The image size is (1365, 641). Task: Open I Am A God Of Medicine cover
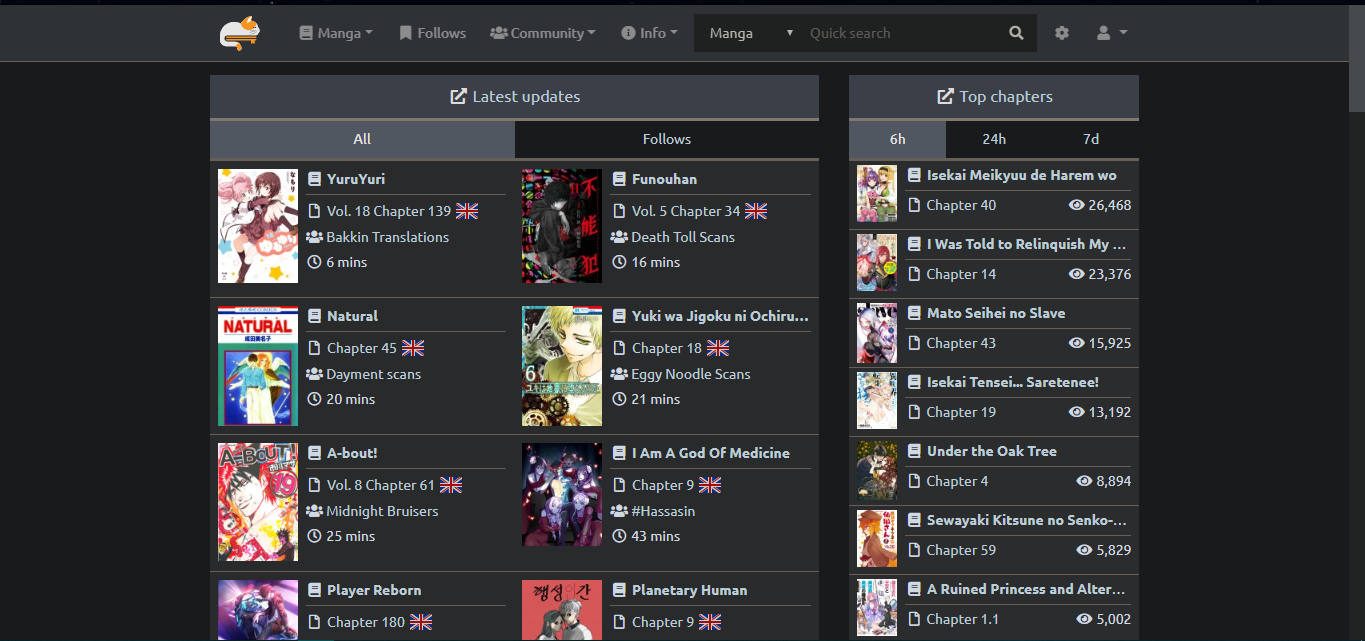pyautogui.click(x=562, y=495)
